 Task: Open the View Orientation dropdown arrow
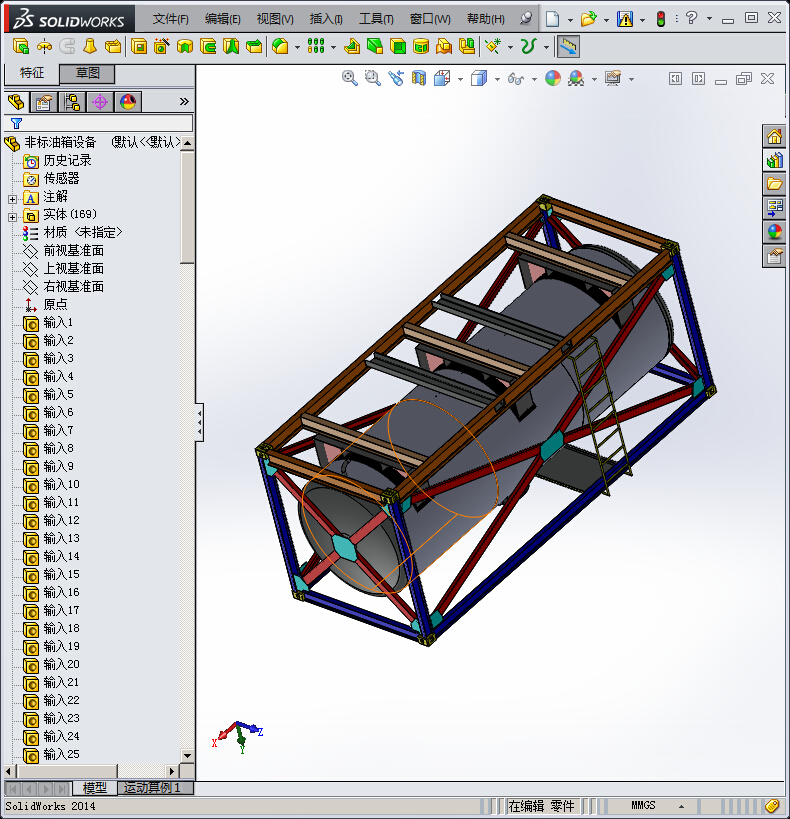point(460,79)
